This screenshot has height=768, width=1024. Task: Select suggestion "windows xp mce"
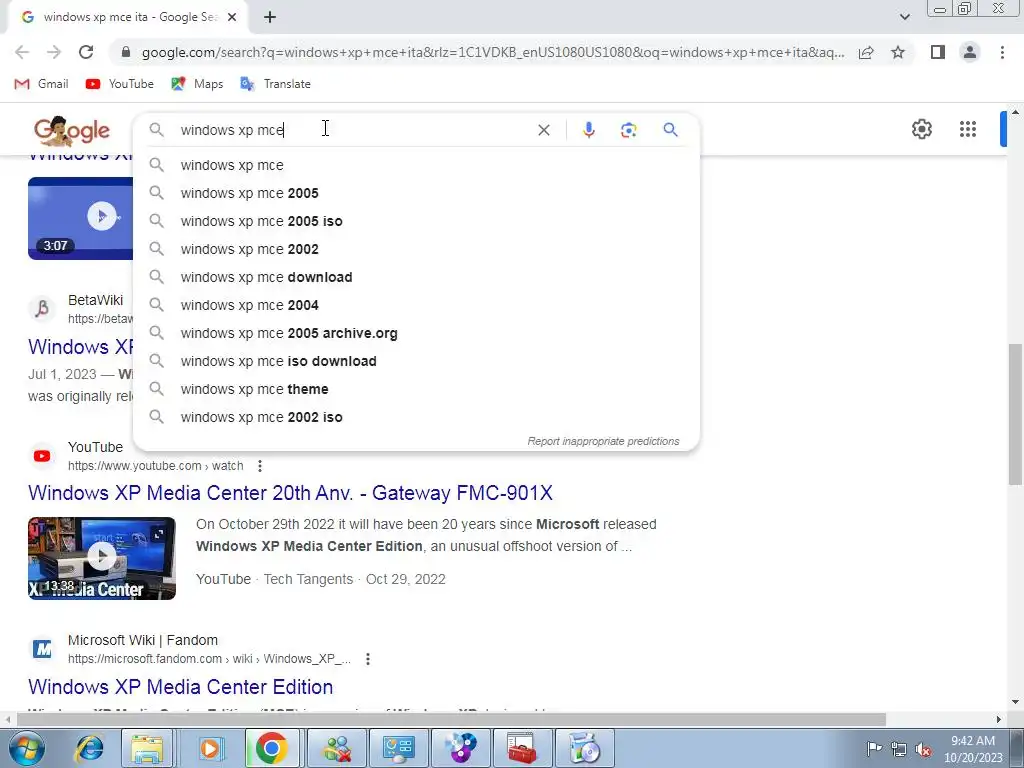pyautogui.click(x=416, y=165)
